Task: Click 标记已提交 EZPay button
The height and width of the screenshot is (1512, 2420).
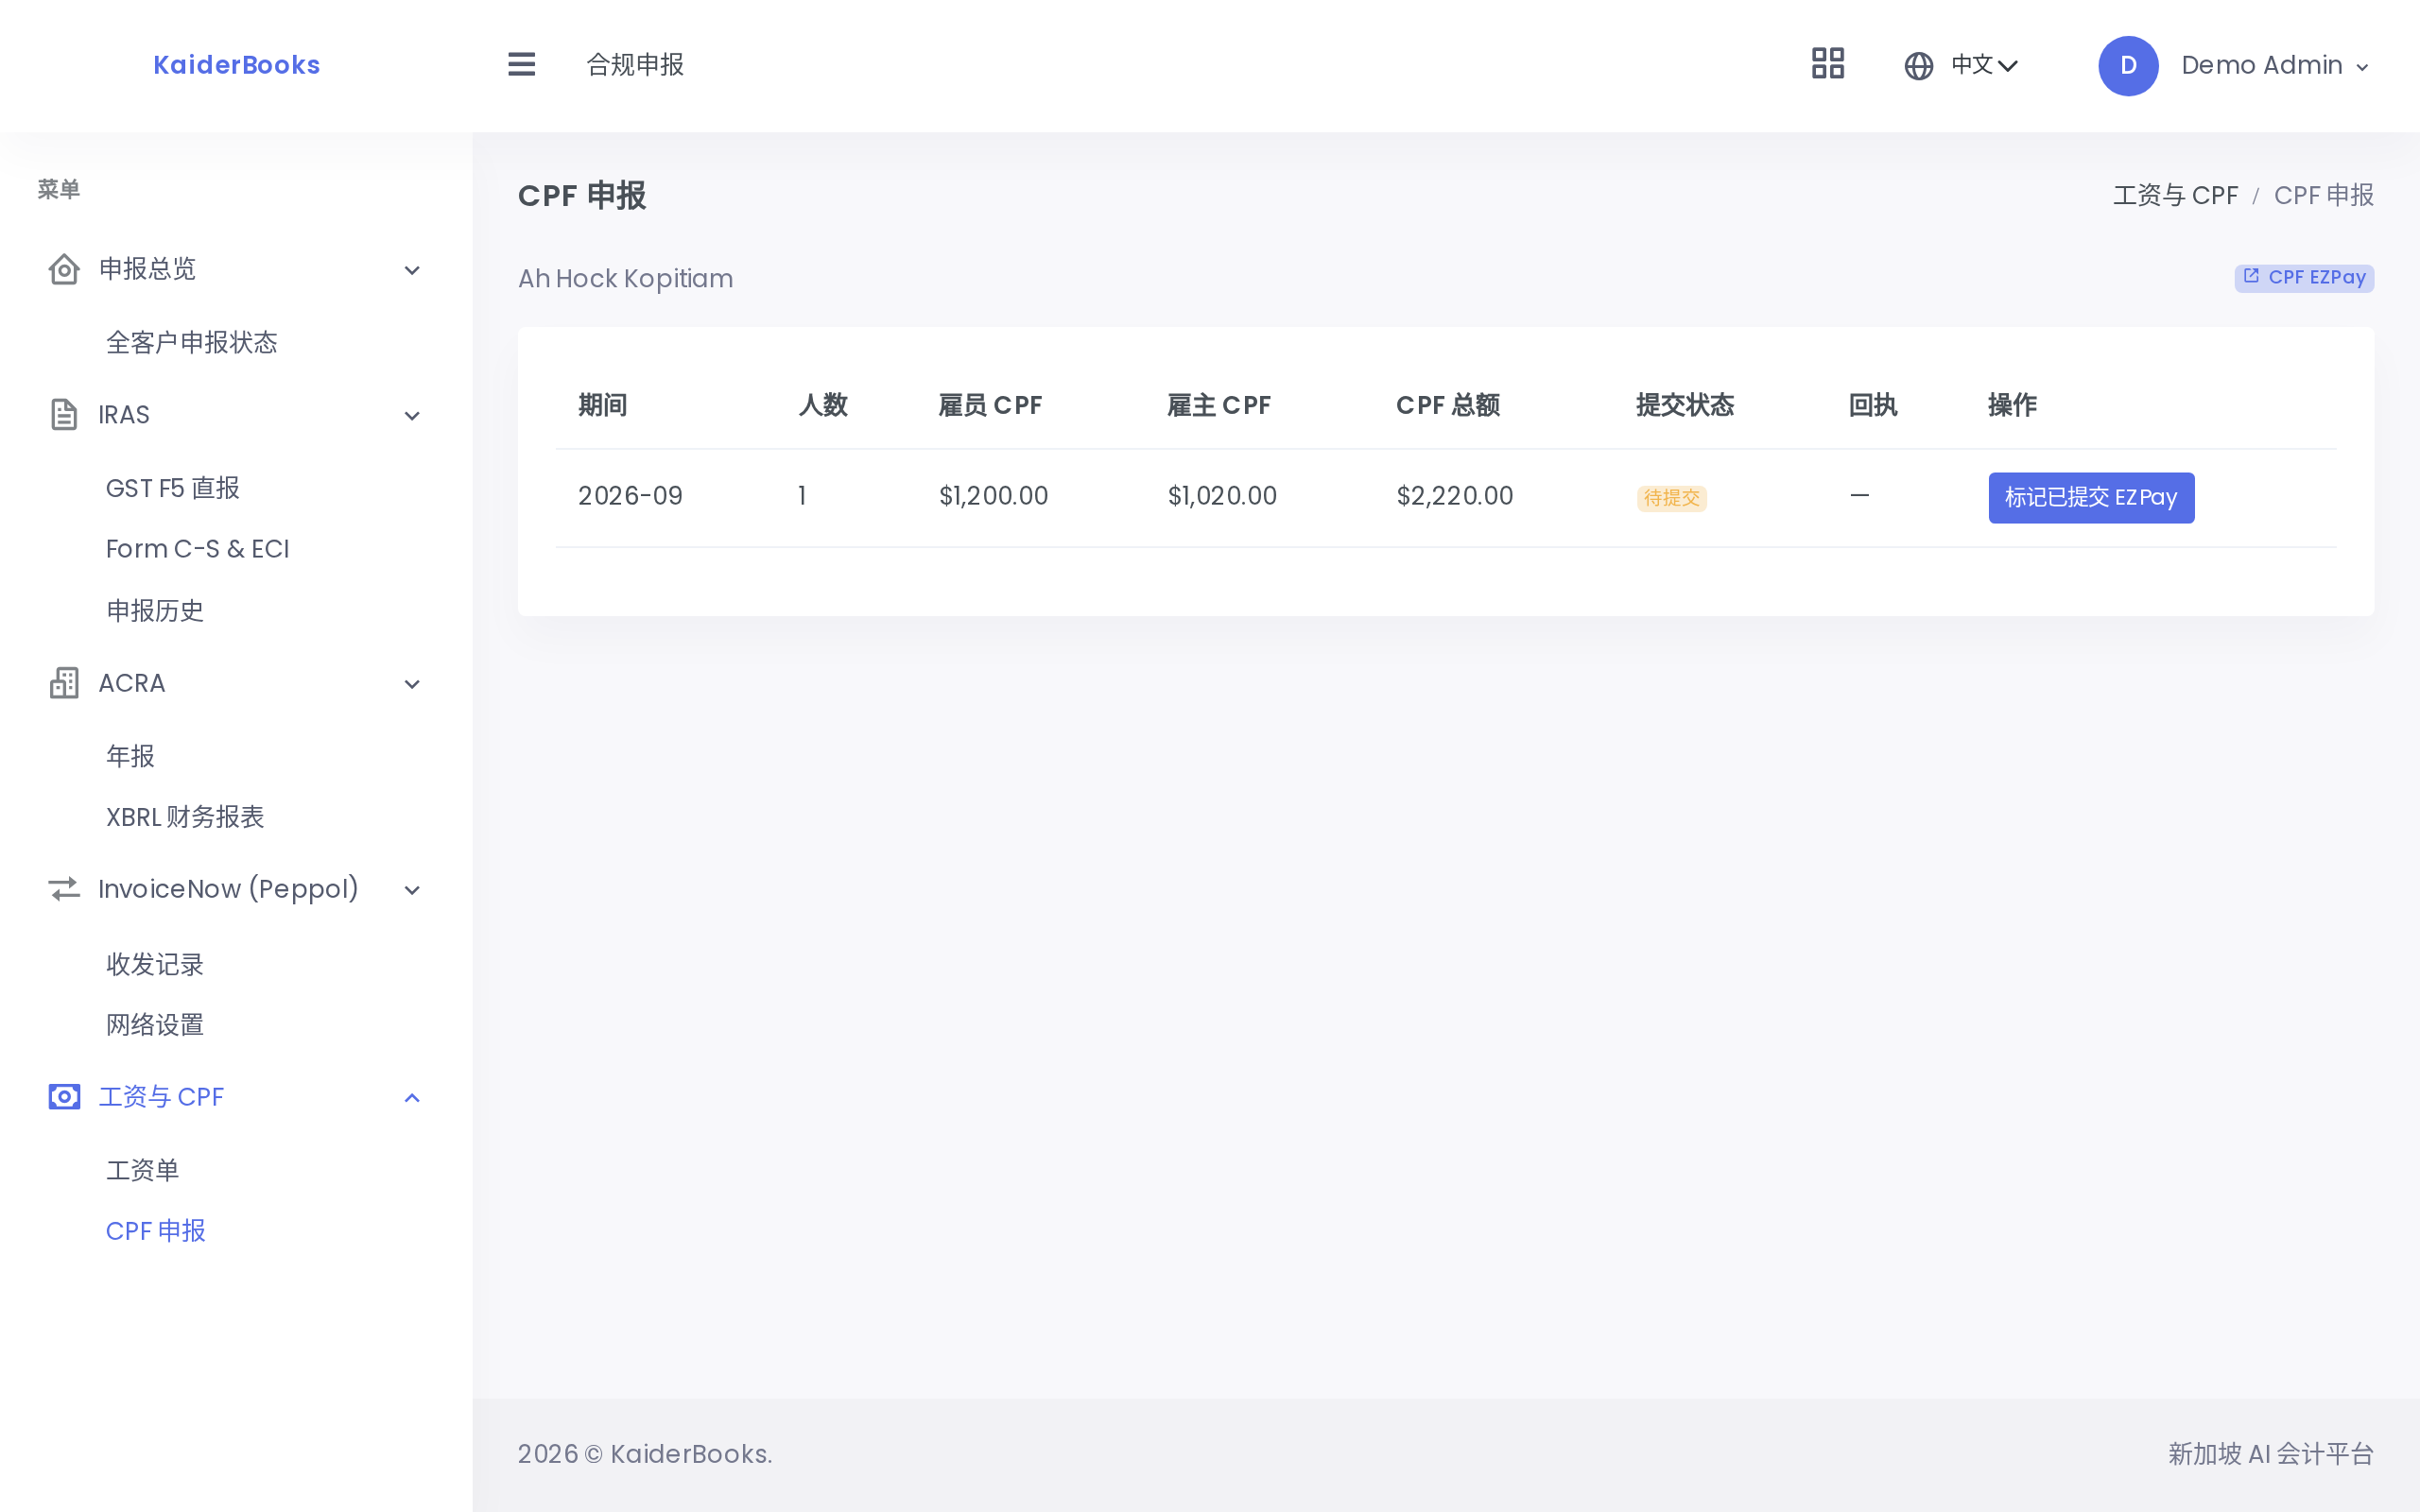Action: pos(2091,498)
